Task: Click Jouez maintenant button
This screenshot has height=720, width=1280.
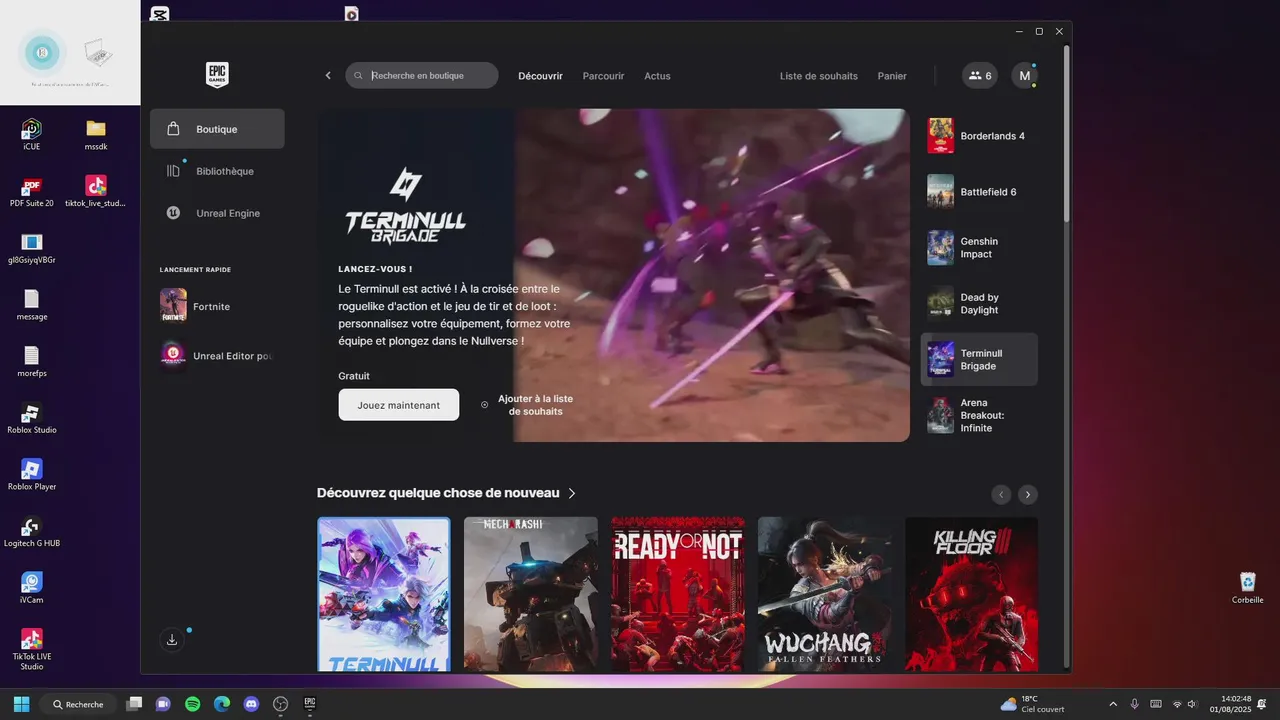Action: (399, 405)
